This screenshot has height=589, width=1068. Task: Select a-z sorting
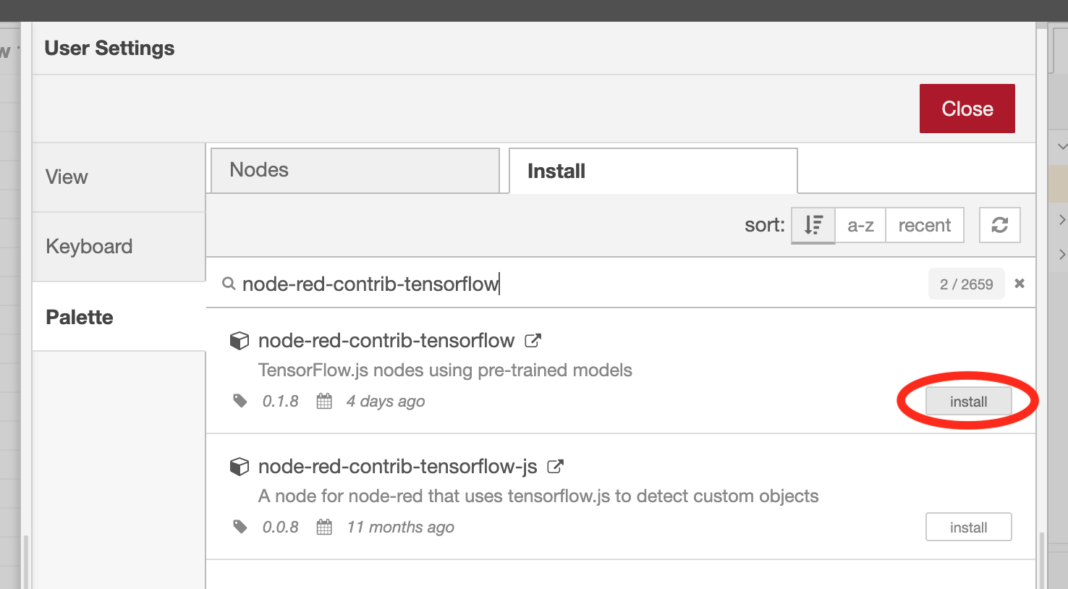coord(860,225)
